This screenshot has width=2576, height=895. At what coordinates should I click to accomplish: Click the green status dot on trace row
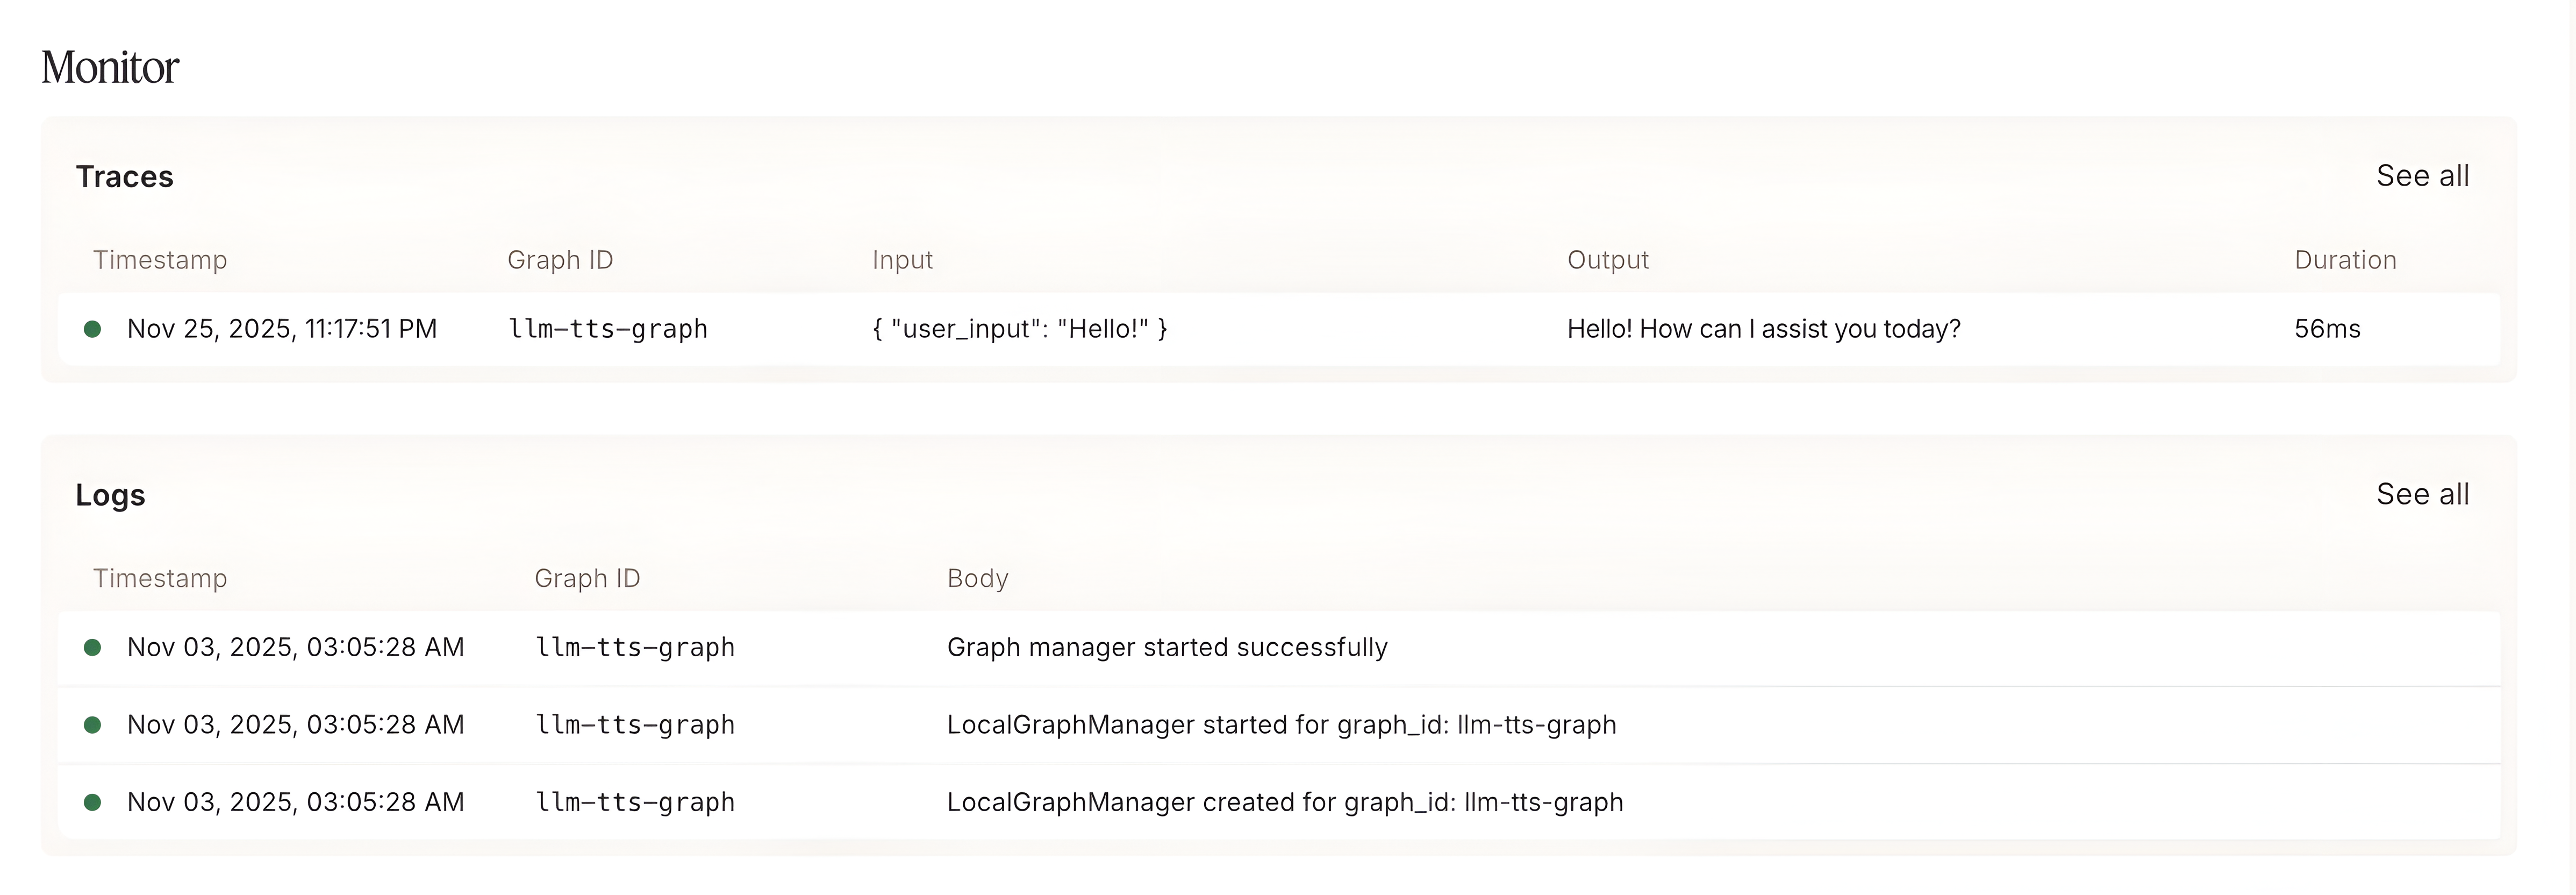(92, 329)
